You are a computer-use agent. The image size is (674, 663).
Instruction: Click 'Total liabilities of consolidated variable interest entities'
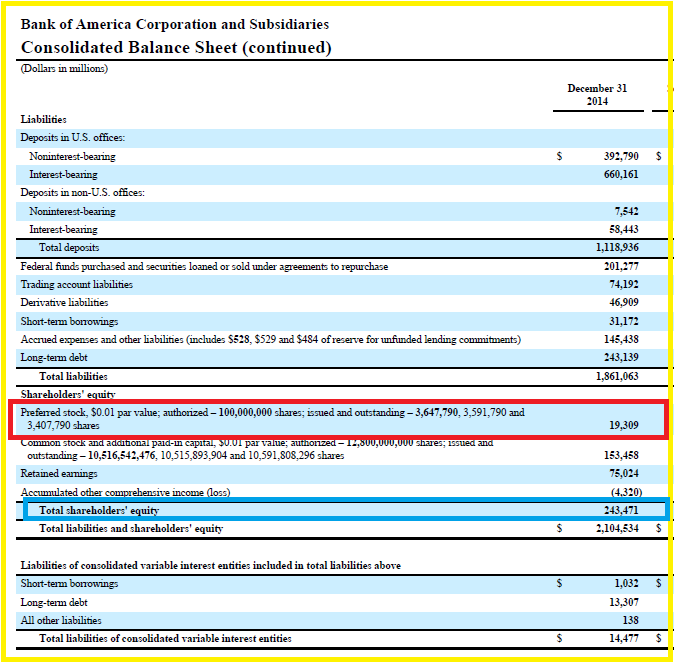tap(165, 638)
